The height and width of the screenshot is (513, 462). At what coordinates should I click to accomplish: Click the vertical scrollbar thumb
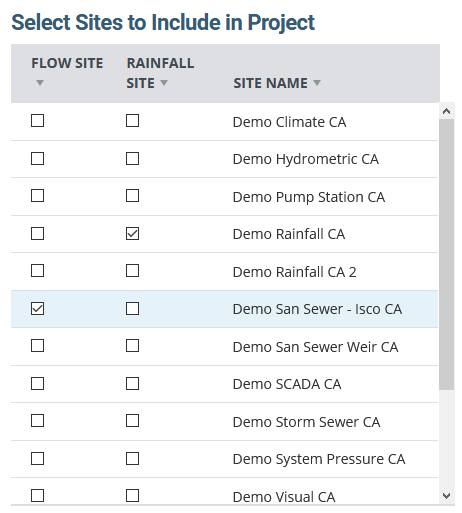point(447,254)
